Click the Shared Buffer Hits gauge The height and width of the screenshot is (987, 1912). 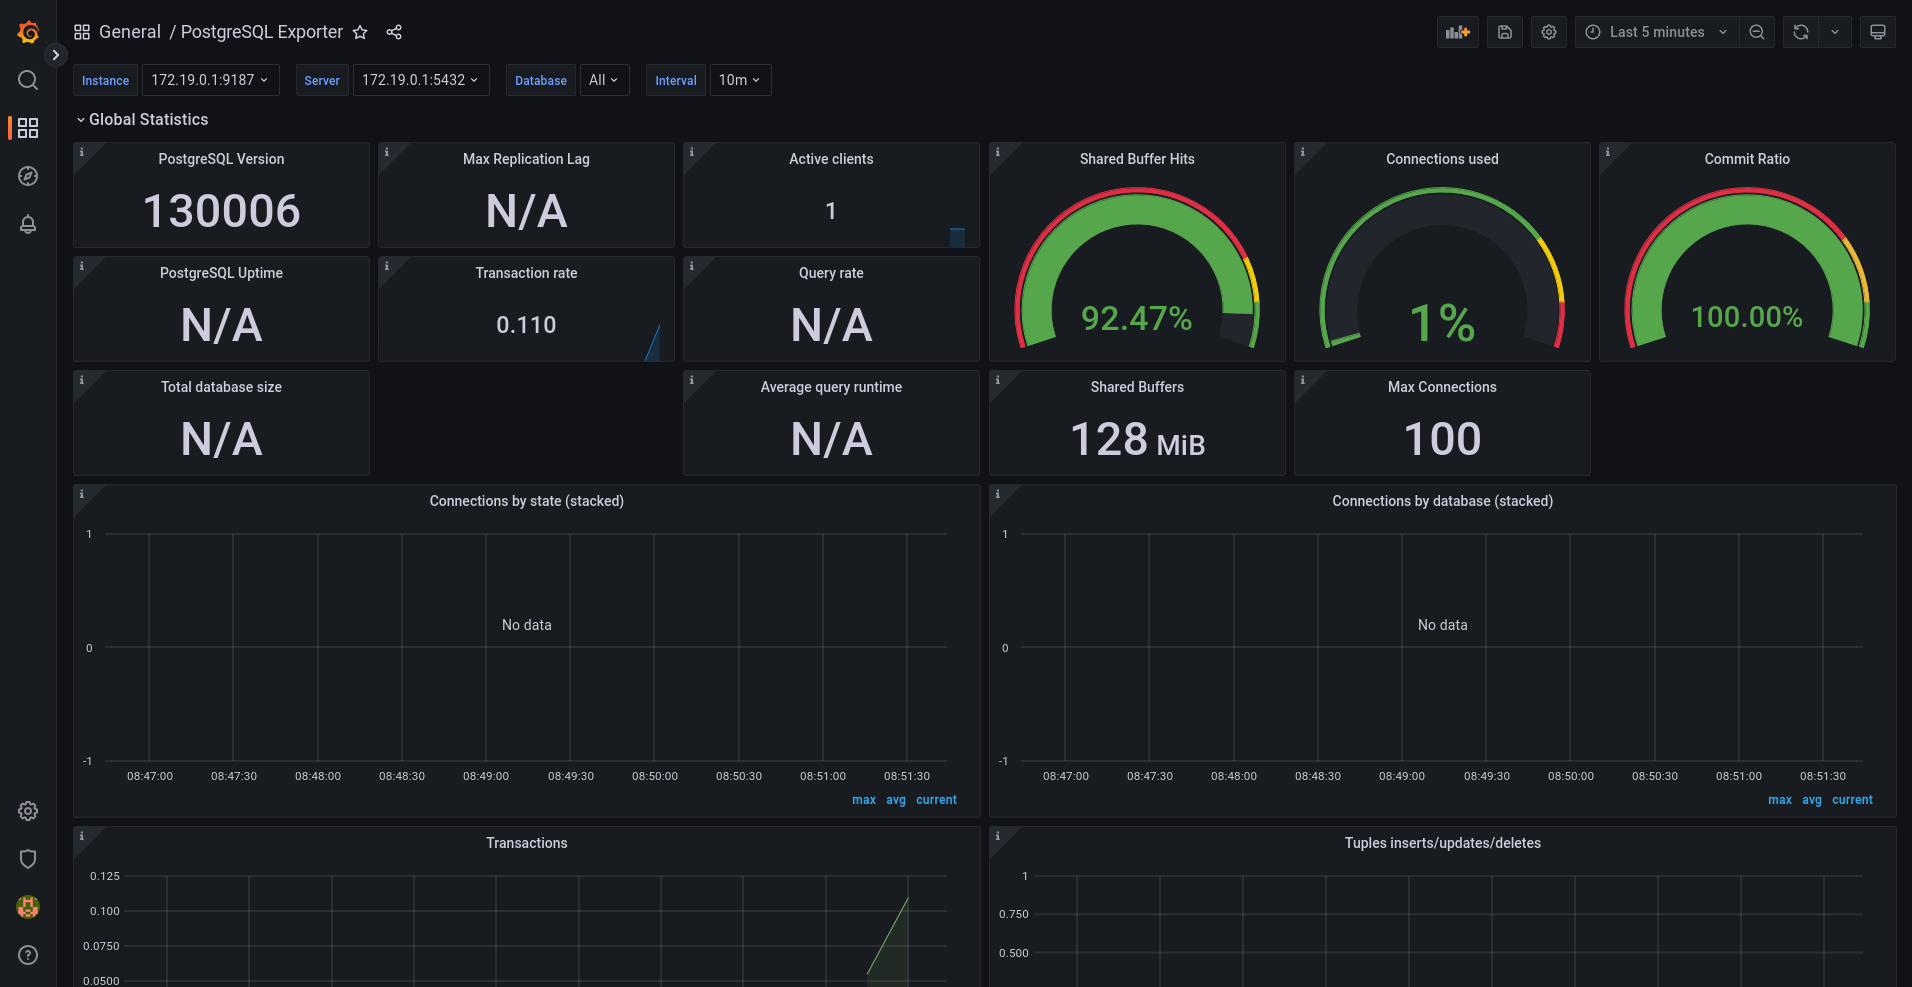[1136, 270]
